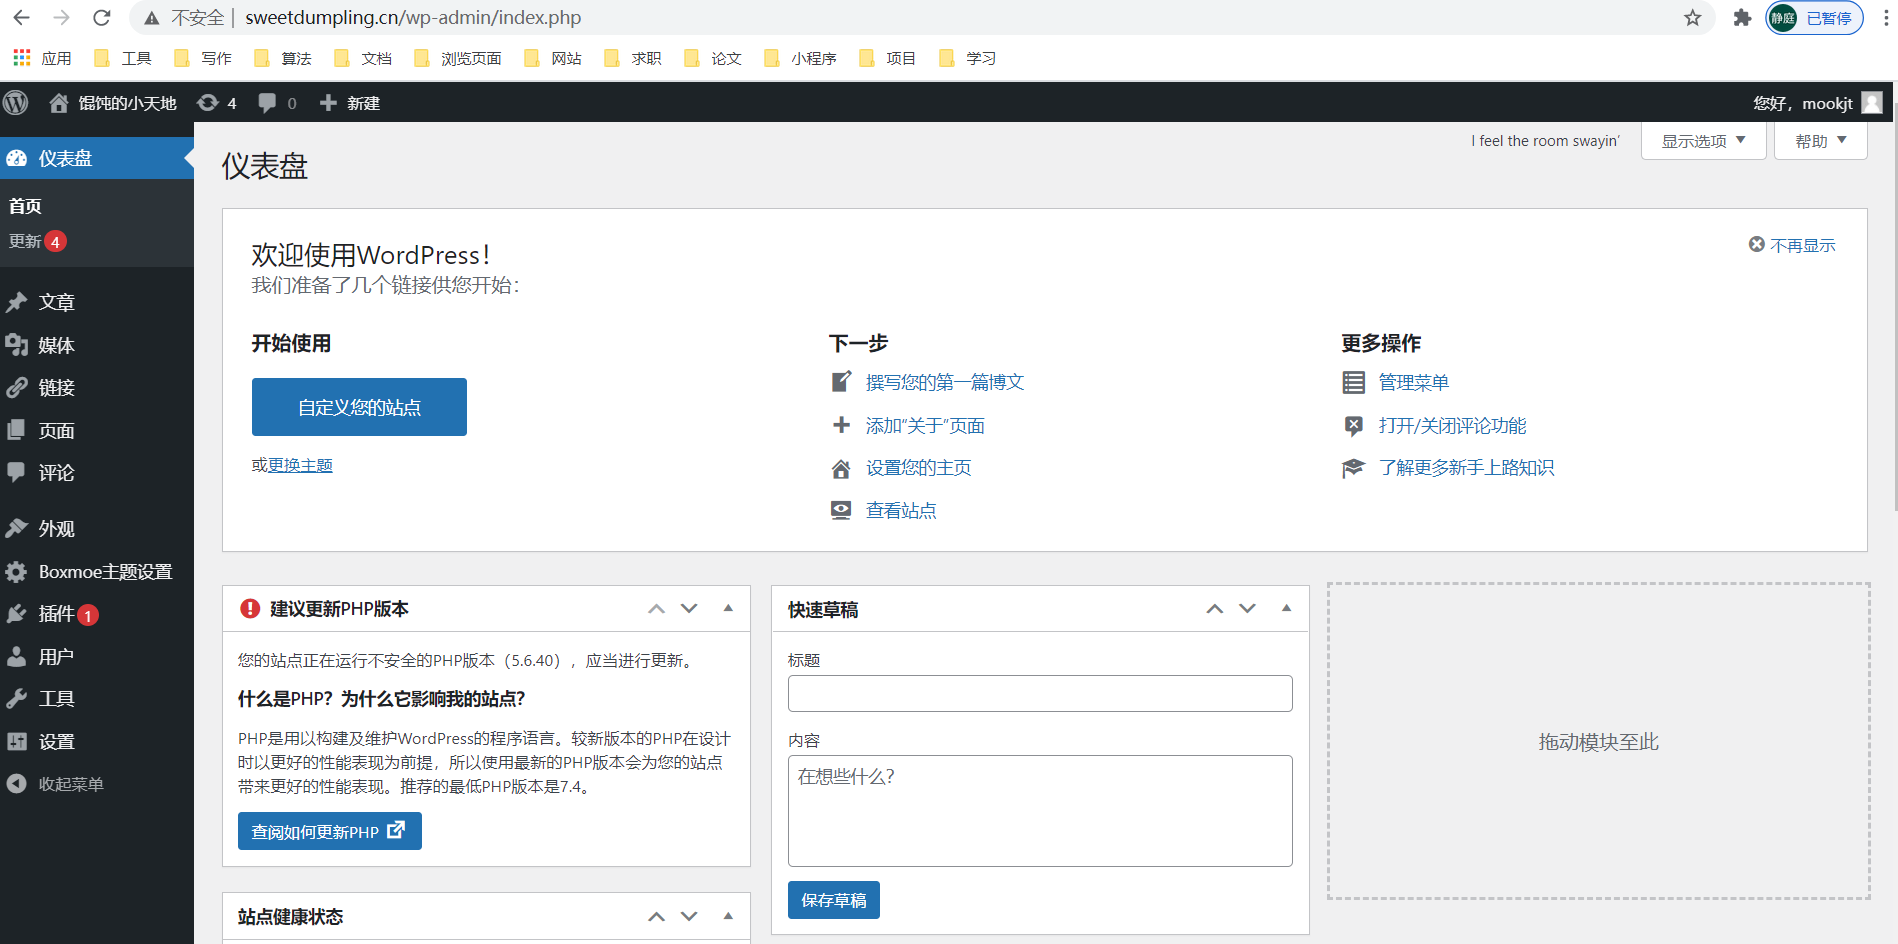Collapse the 站点健康状态 panel
The height and width of the screenshot is (944, 1898).
[x=728, y=916]
